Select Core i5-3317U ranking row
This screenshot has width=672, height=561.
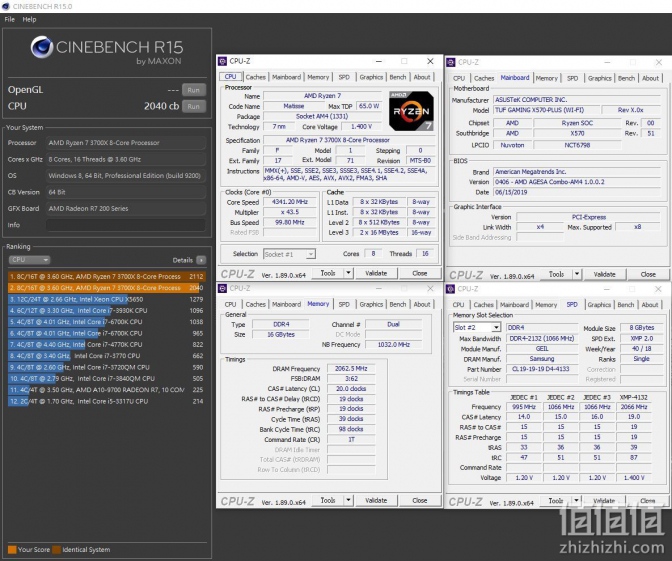coord(106,402)
